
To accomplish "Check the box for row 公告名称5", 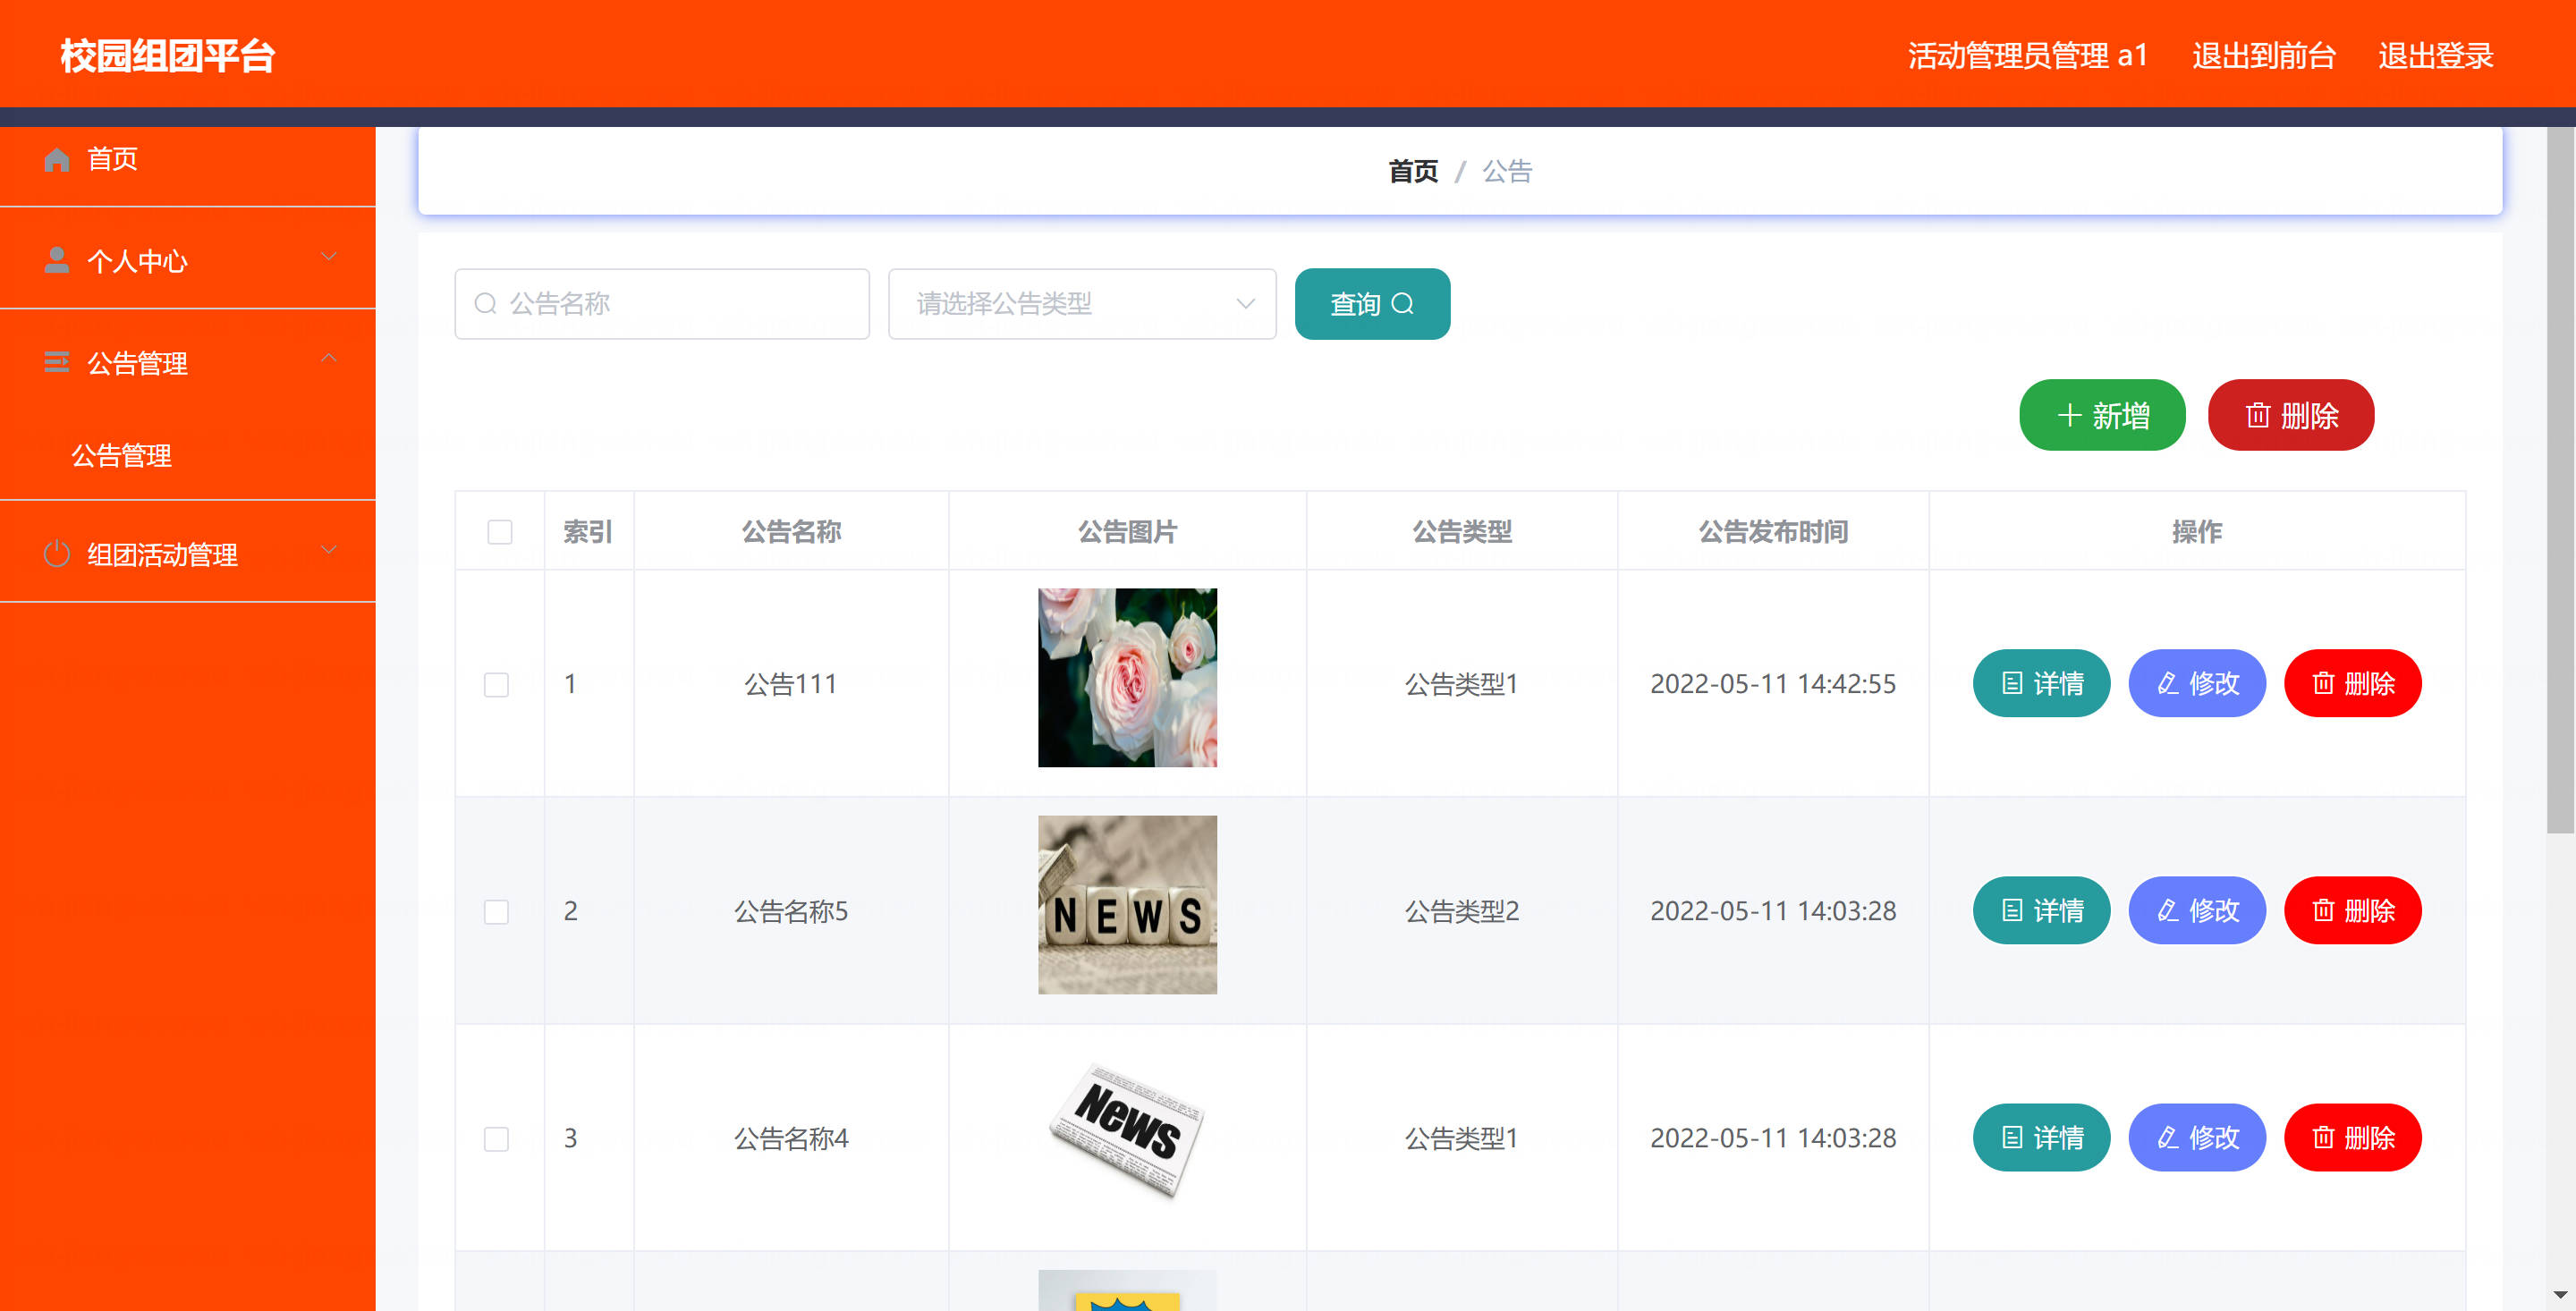I will tap(497, 912).
